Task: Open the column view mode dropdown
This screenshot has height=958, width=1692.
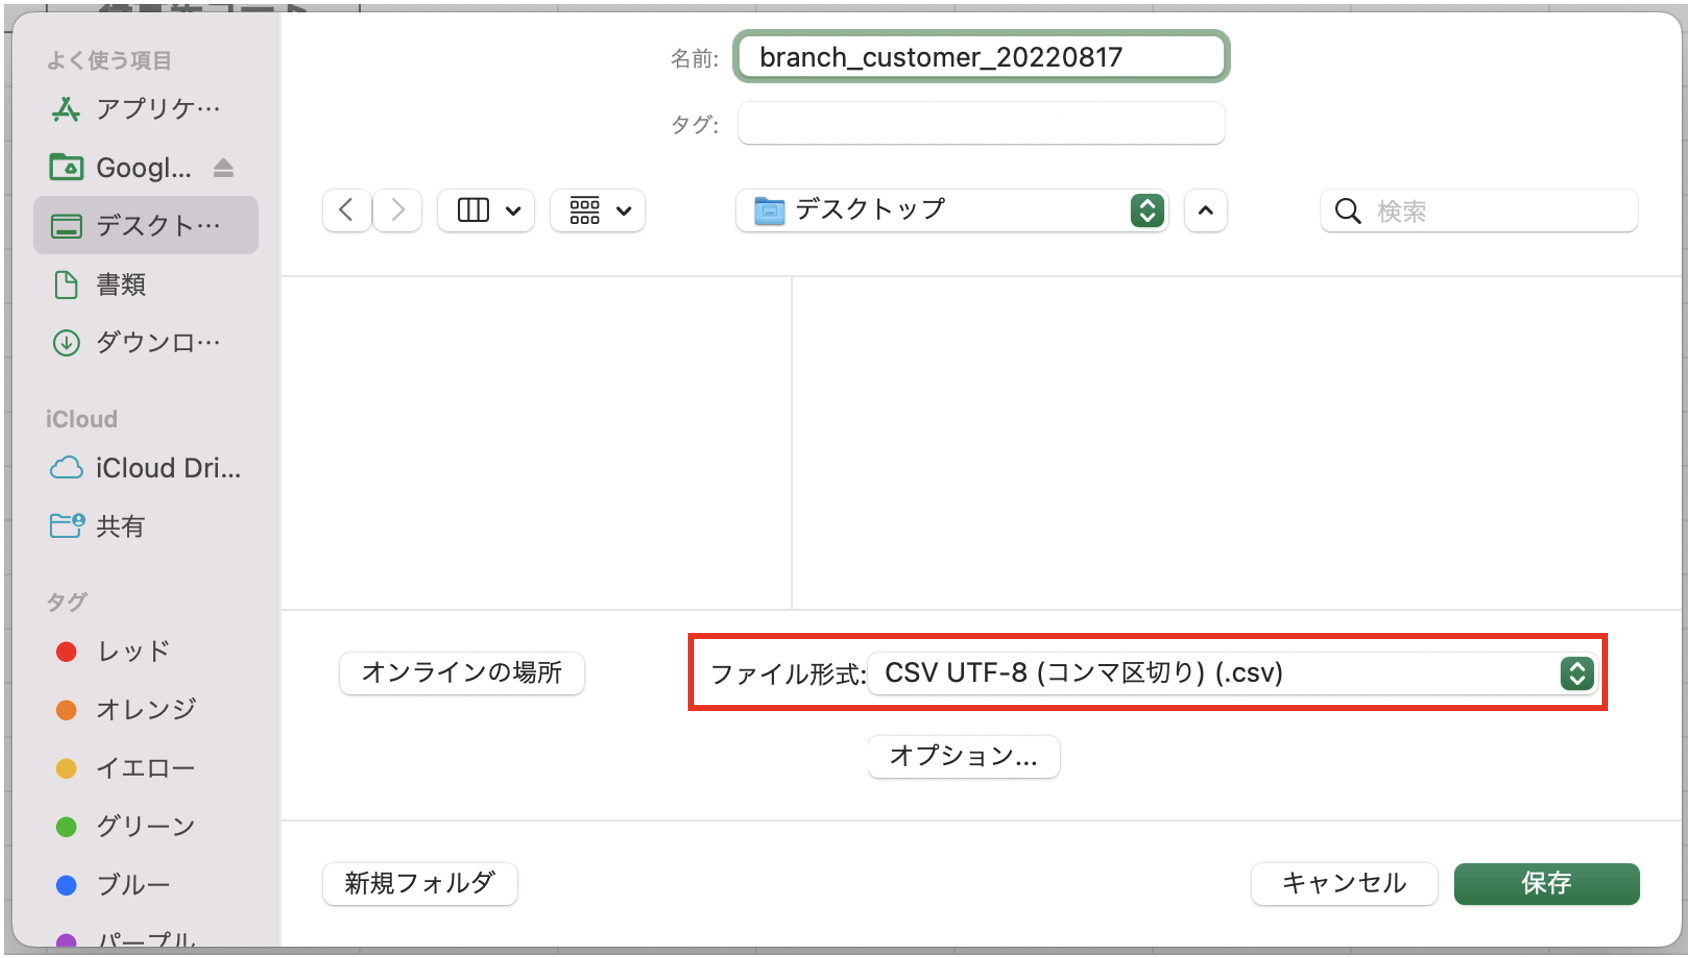Action: click(x=486, y=210)
